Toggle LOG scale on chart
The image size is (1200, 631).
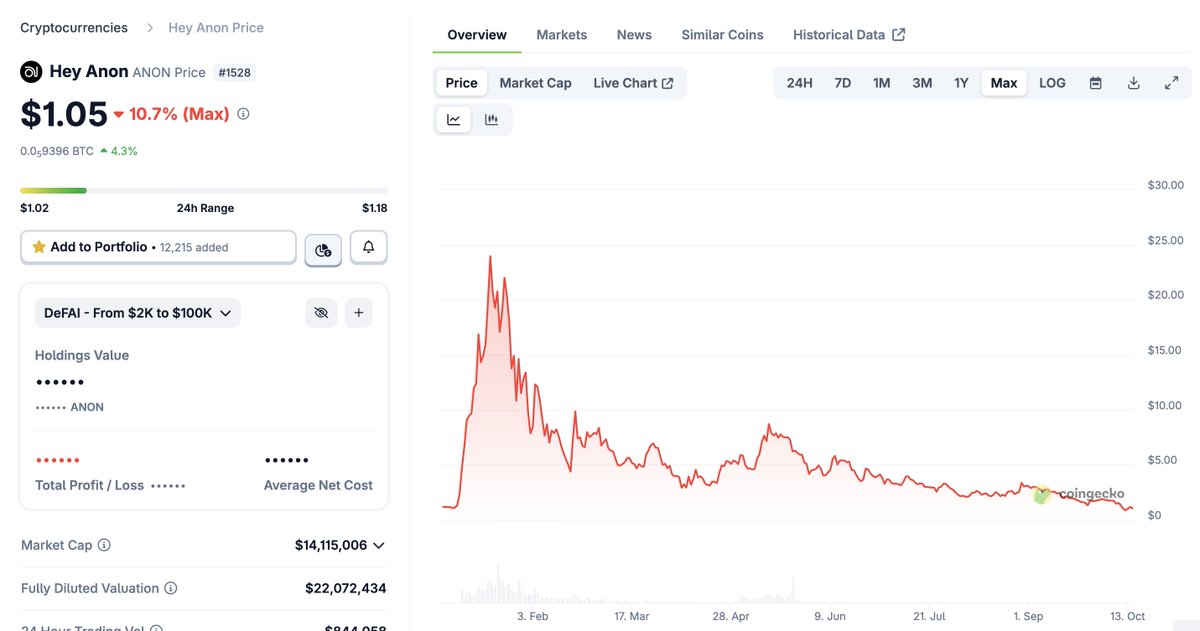[x=1052, y=83]
